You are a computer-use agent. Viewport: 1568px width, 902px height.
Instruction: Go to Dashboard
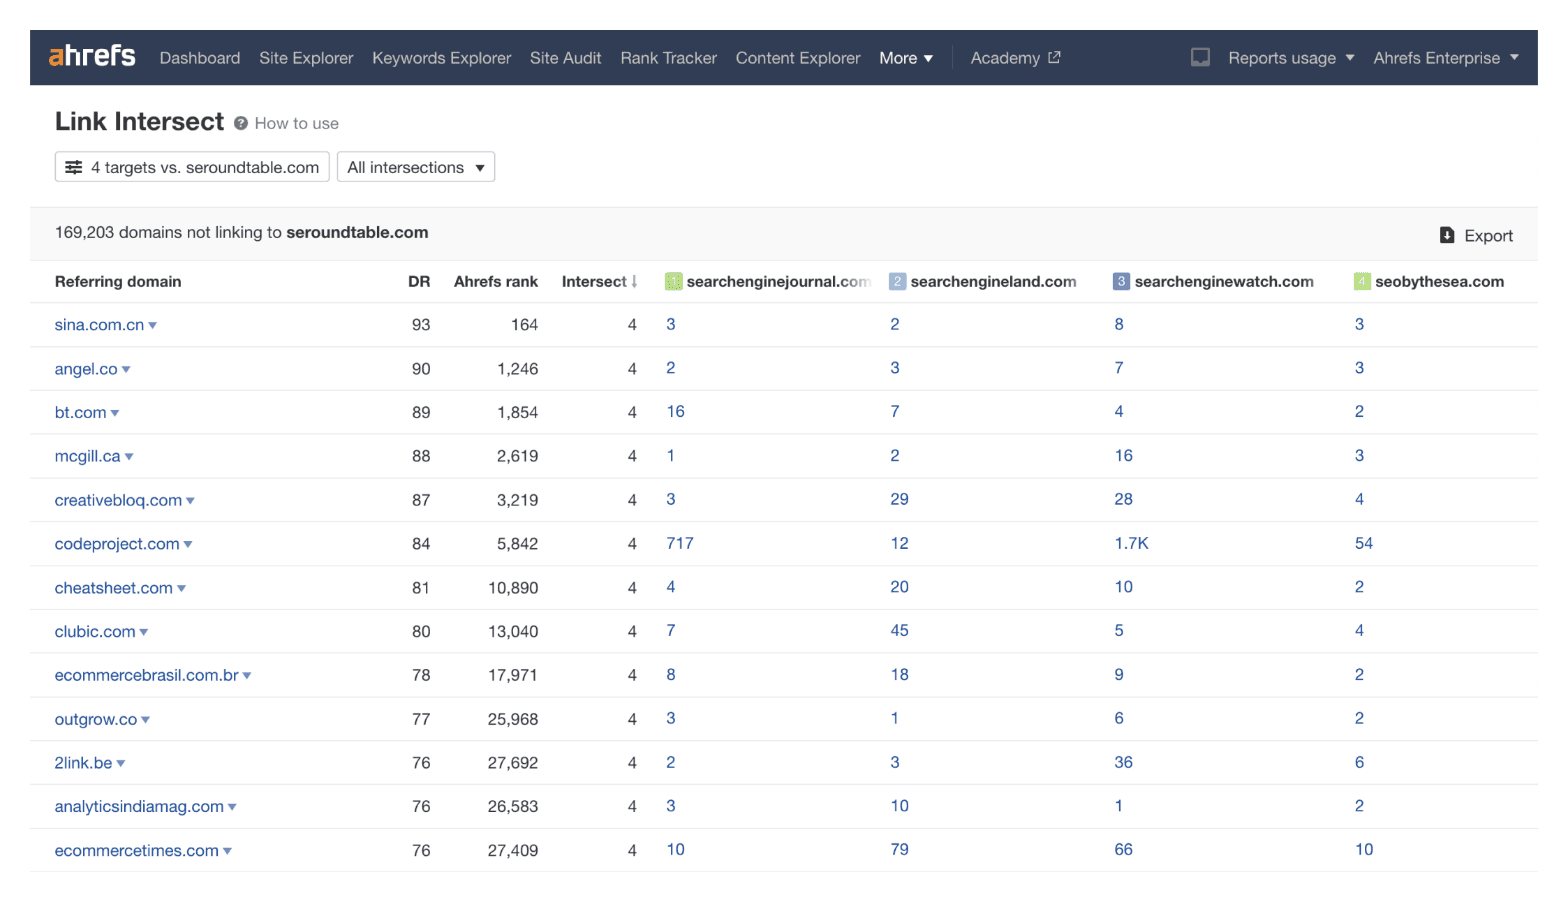point(200,58)
